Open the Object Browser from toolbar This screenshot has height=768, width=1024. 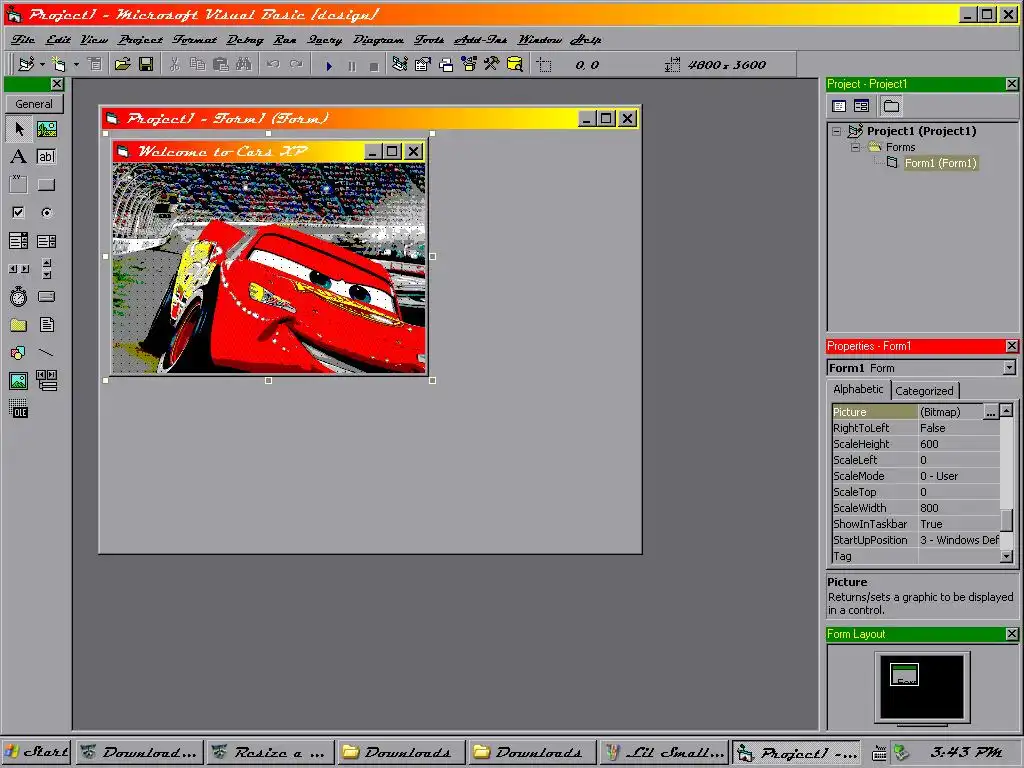pyautogui.click(x=469, y=64)
